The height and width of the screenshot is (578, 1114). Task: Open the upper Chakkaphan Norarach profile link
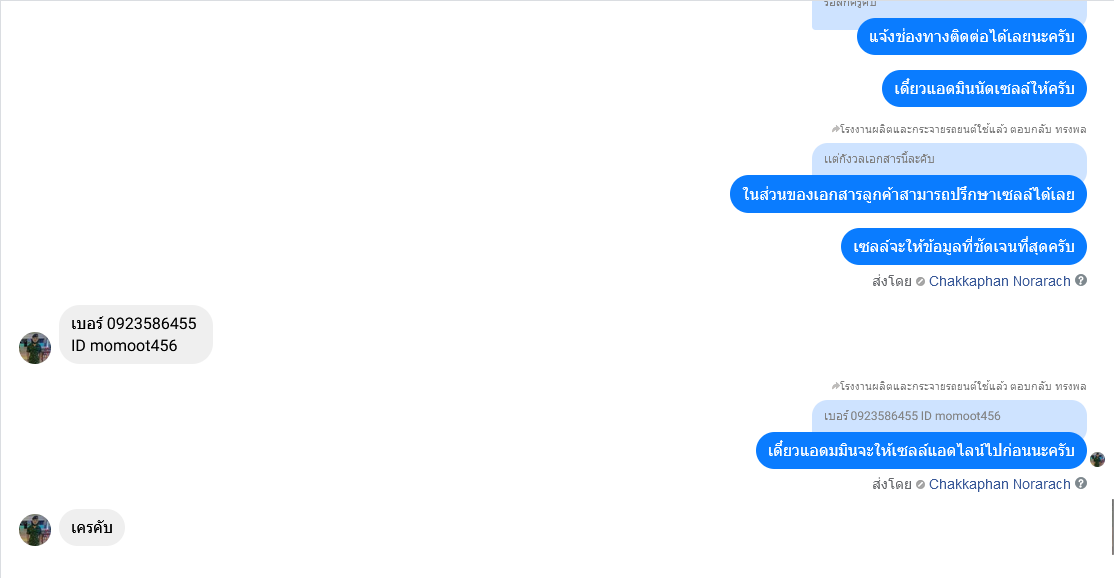pos(999,281)
